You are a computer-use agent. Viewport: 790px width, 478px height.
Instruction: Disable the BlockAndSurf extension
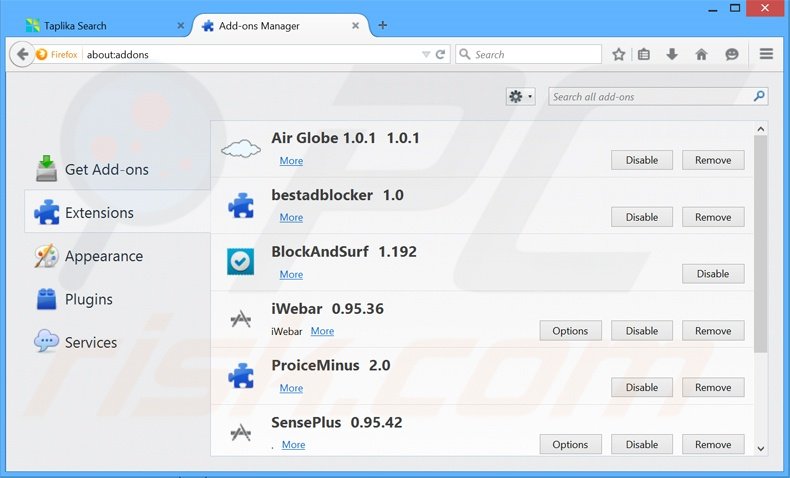pyautogui.click(x=713, y=274)
